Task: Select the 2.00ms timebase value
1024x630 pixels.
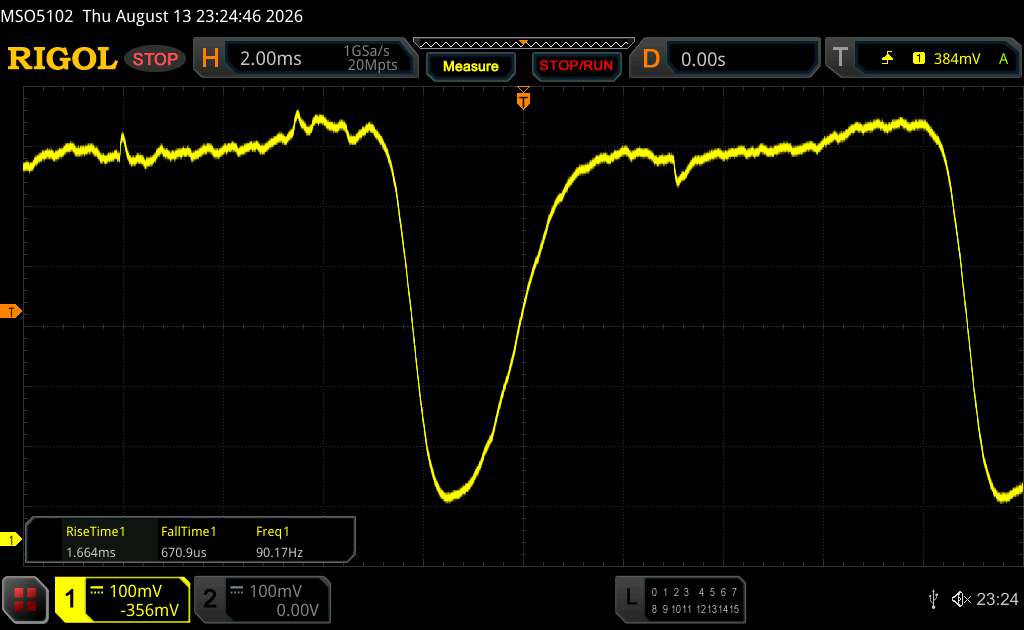Action: tap(270, 59)
